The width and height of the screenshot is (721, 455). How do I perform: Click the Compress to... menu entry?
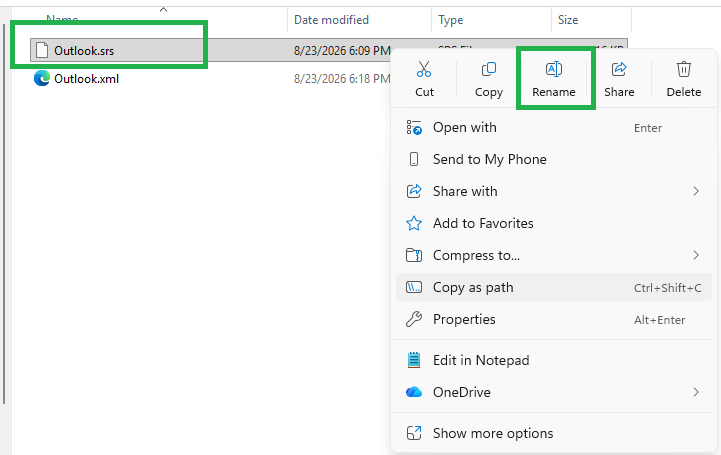[x=554, y=255]
